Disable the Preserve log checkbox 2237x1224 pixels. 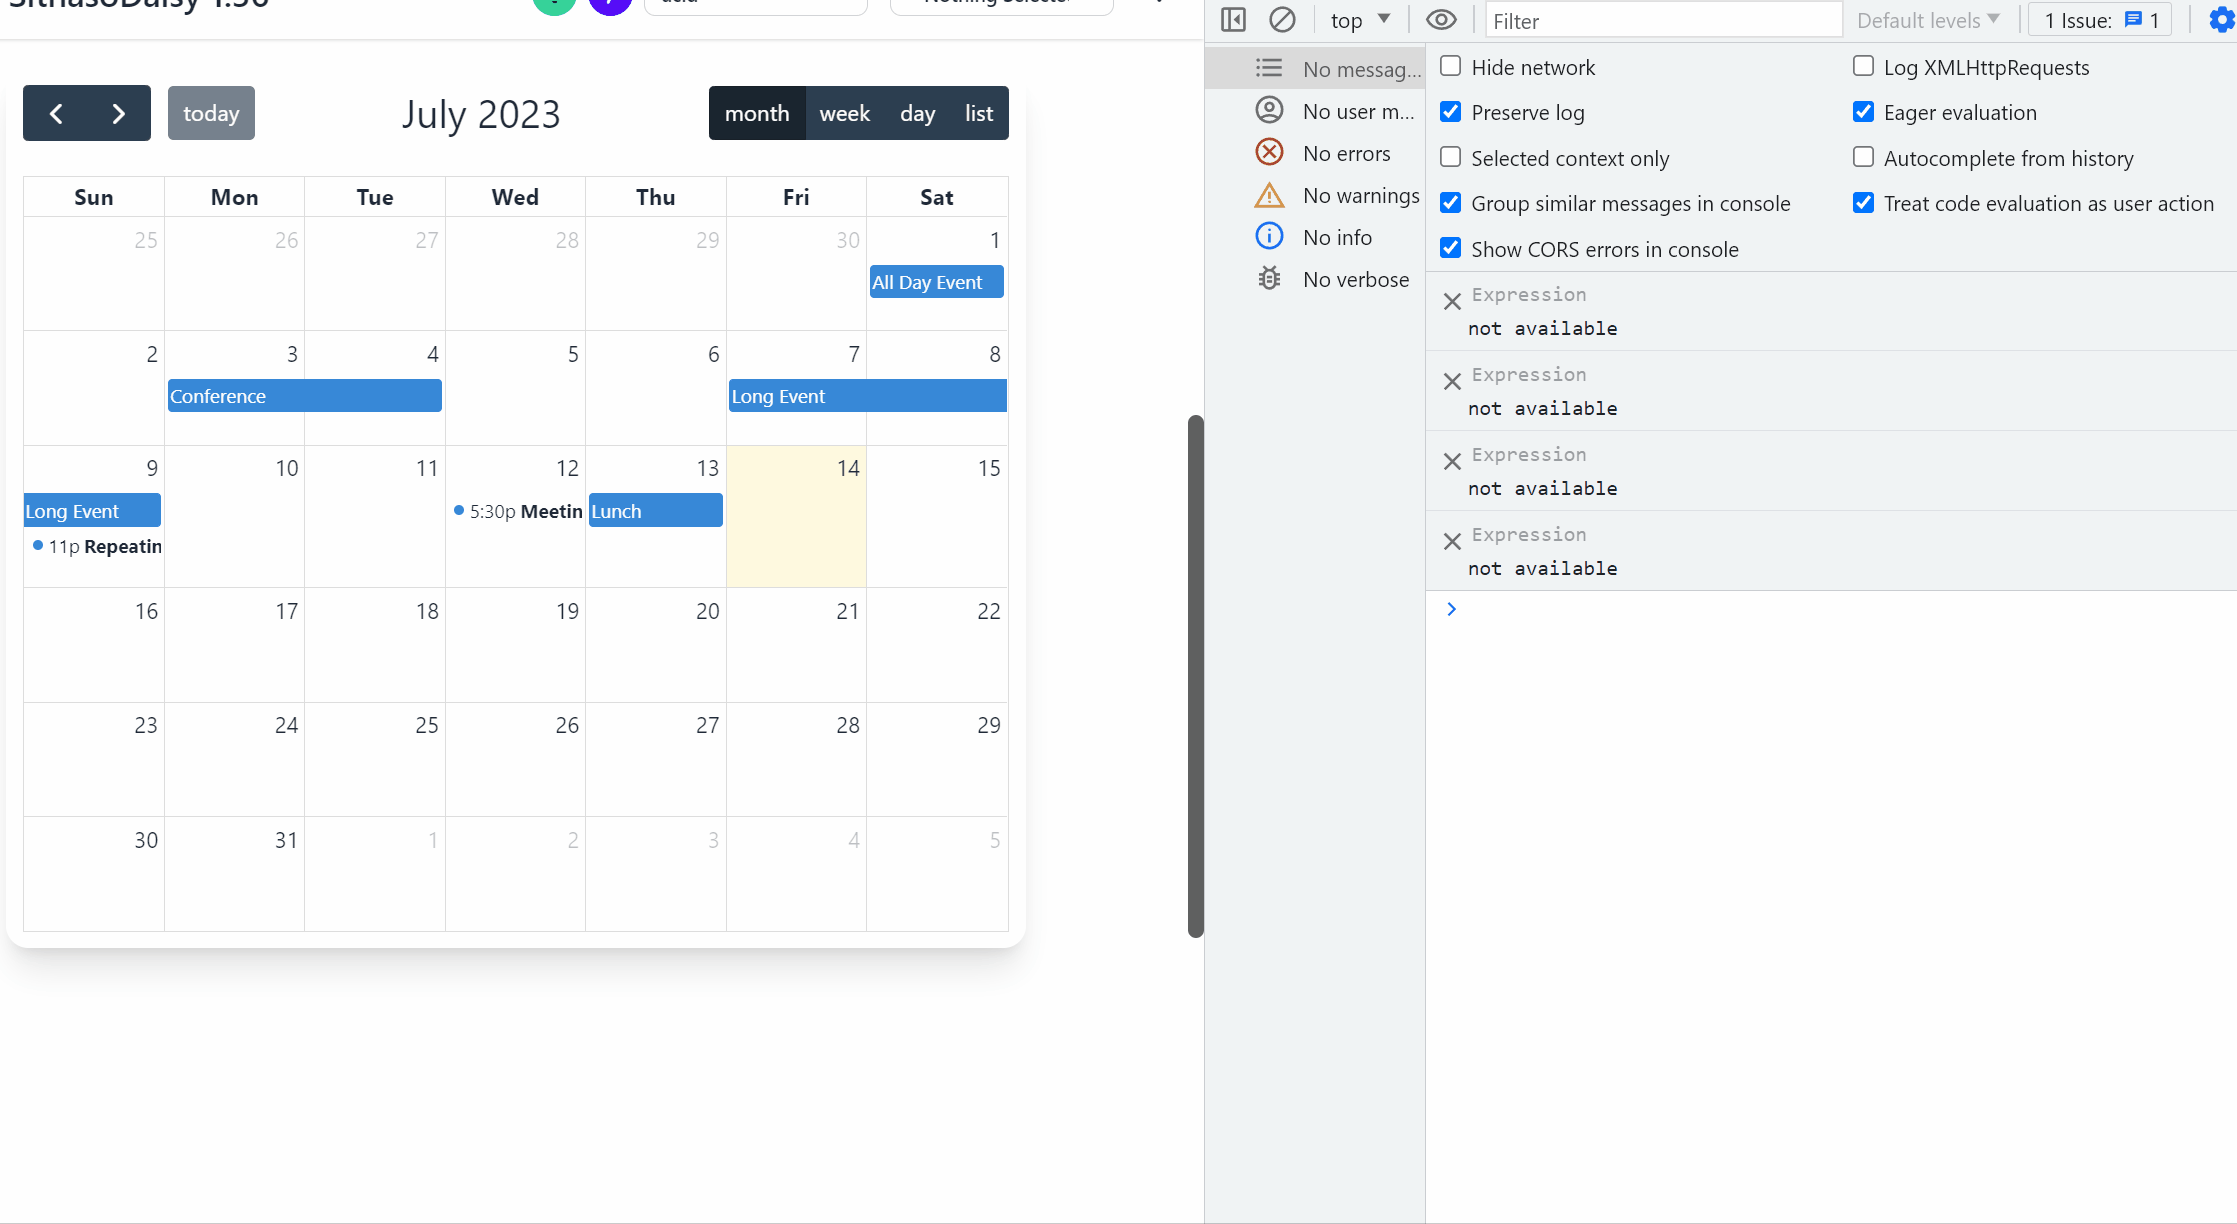(x=1450, y=111)
